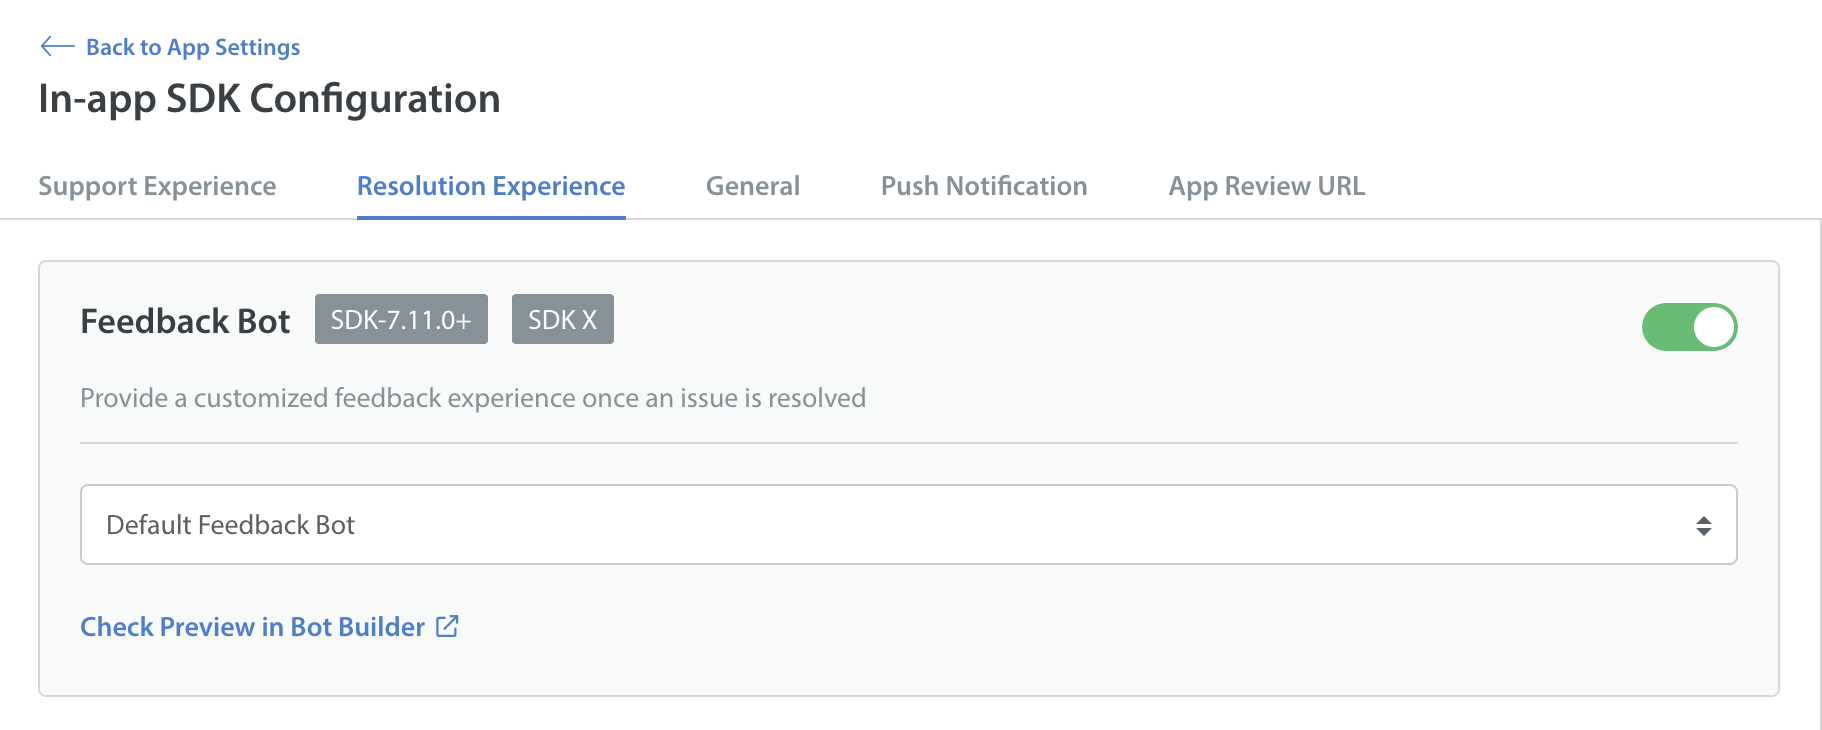
Task: Click the external link icon beside Bot Builder
Action: [x=447, y=626]
